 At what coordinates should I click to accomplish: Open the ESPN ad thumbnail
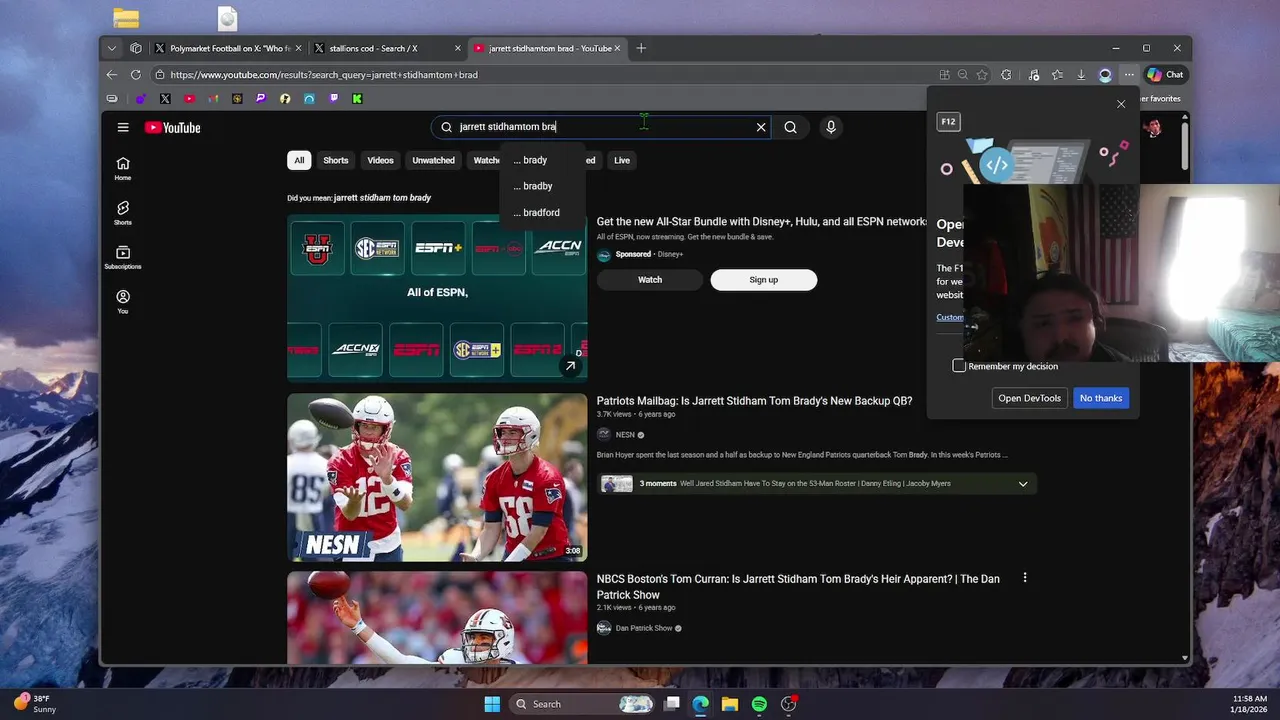point(437,298)
